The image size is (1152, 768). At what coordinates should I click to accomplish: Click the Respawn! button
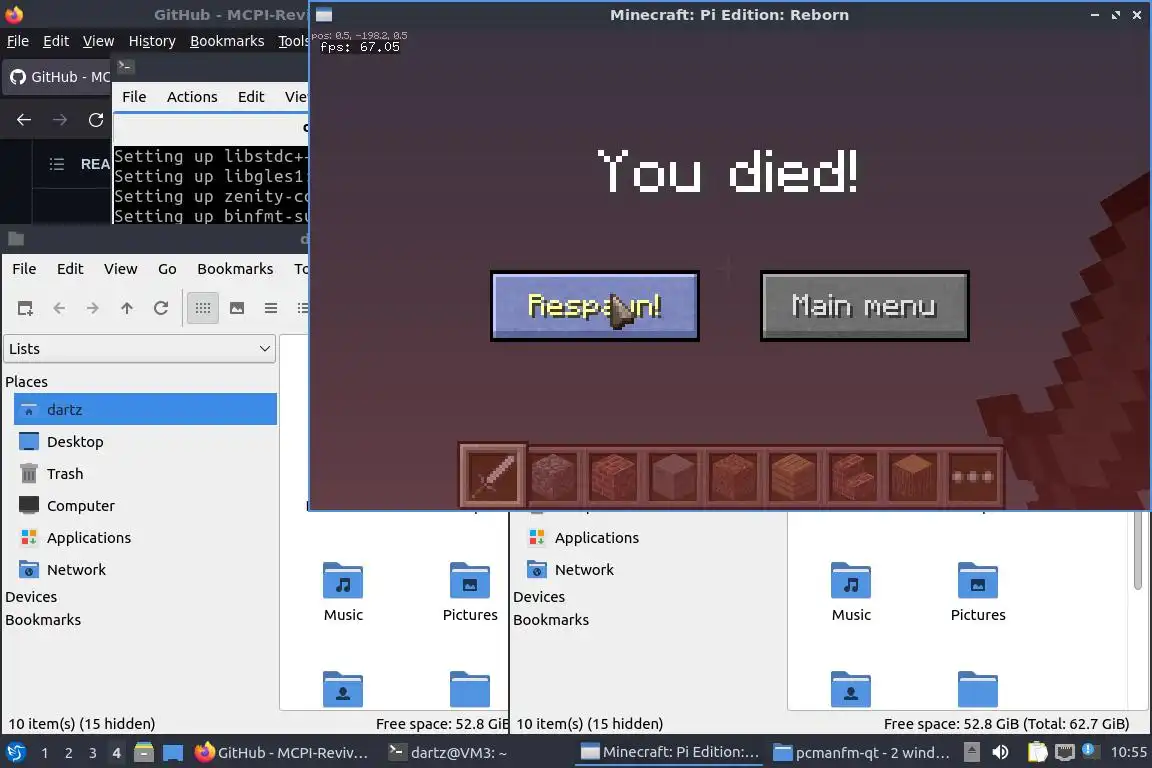point(594,306)
